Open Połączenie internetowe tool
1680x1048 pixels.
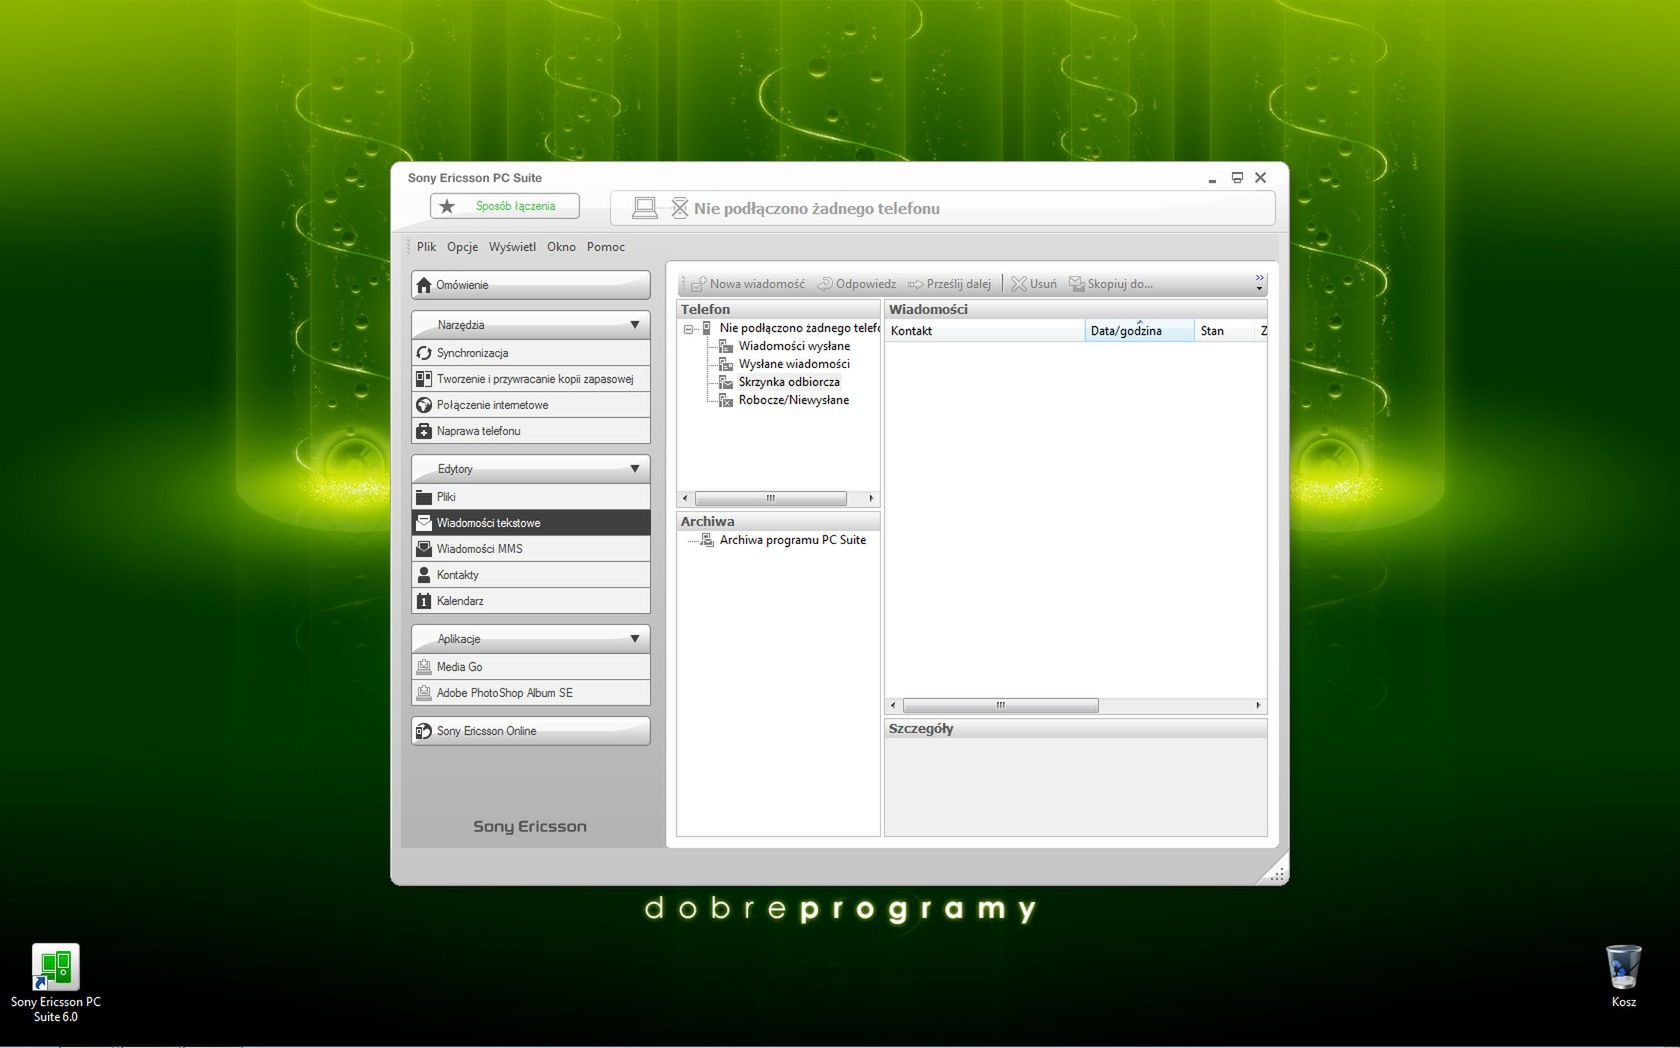pyautogui.click(x=530, y=405)
